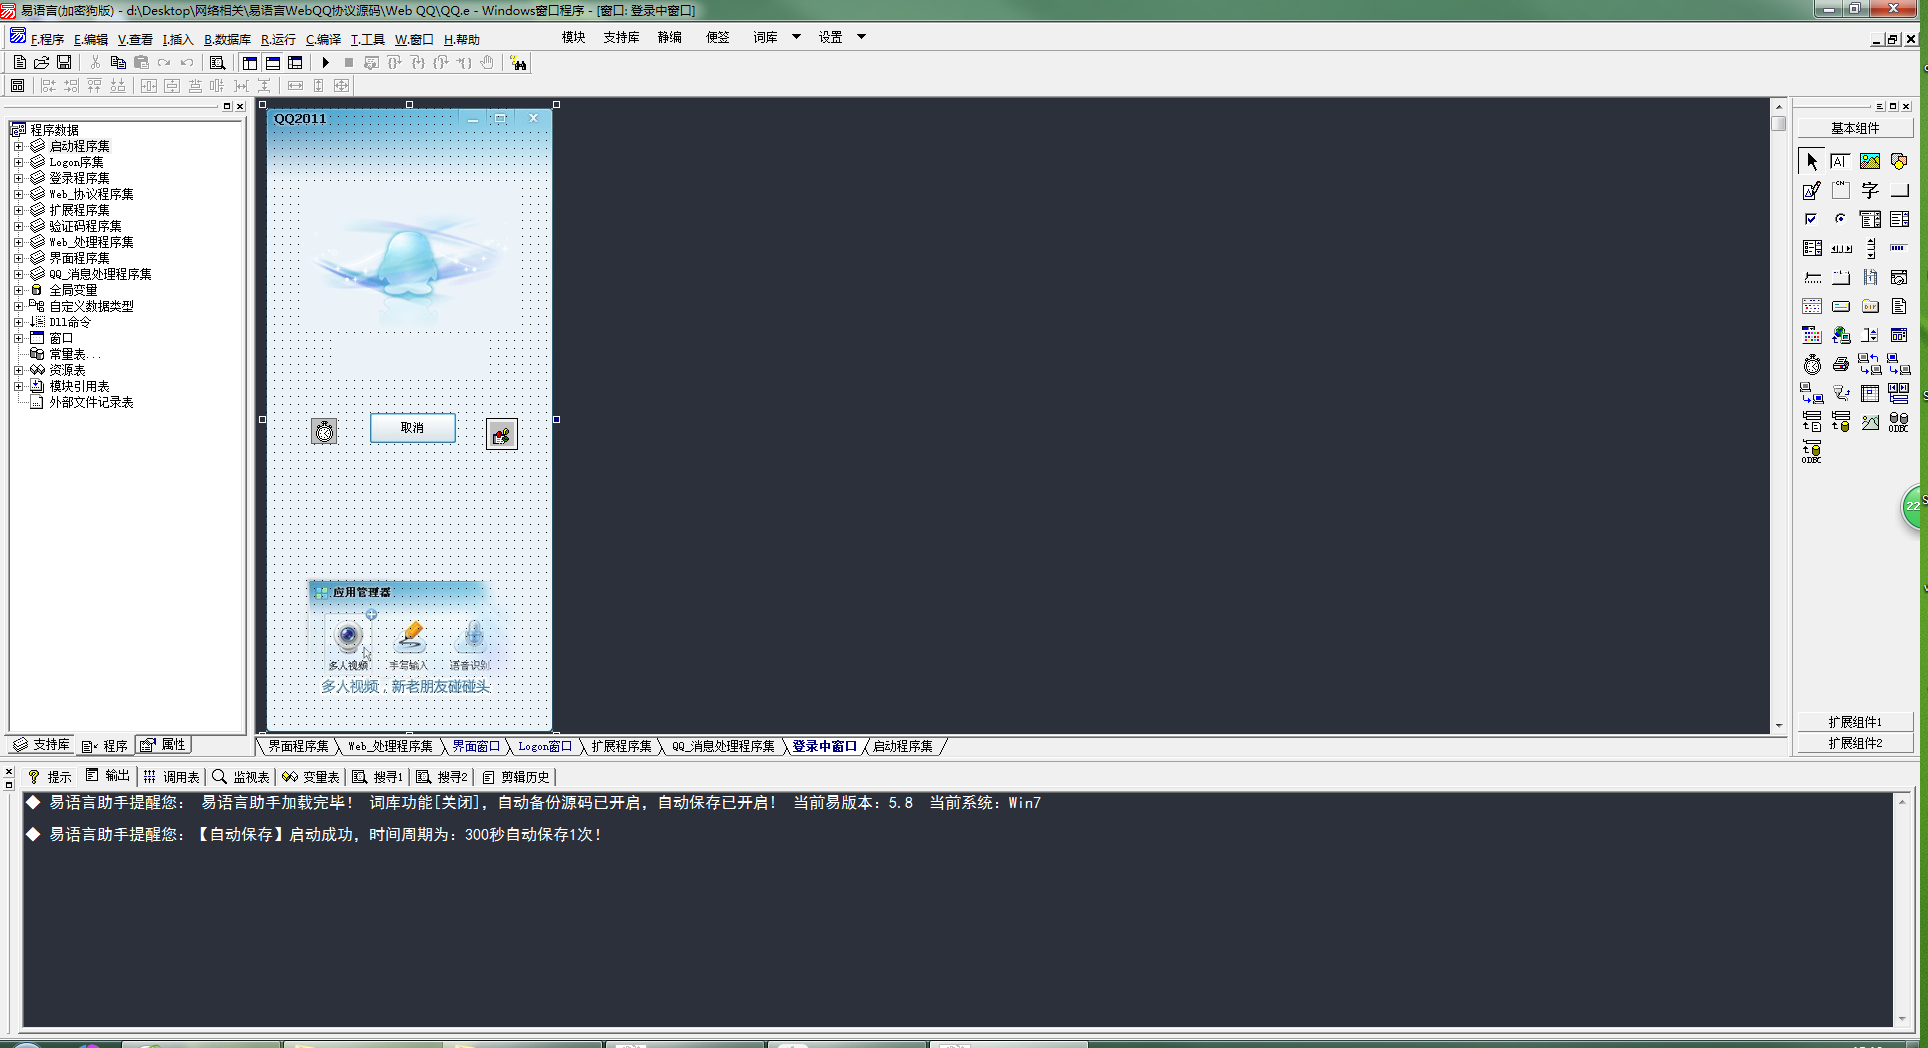Toggle the third work-pane layout button
The height and width of the screenshot is (1048, 1928).
295,62
